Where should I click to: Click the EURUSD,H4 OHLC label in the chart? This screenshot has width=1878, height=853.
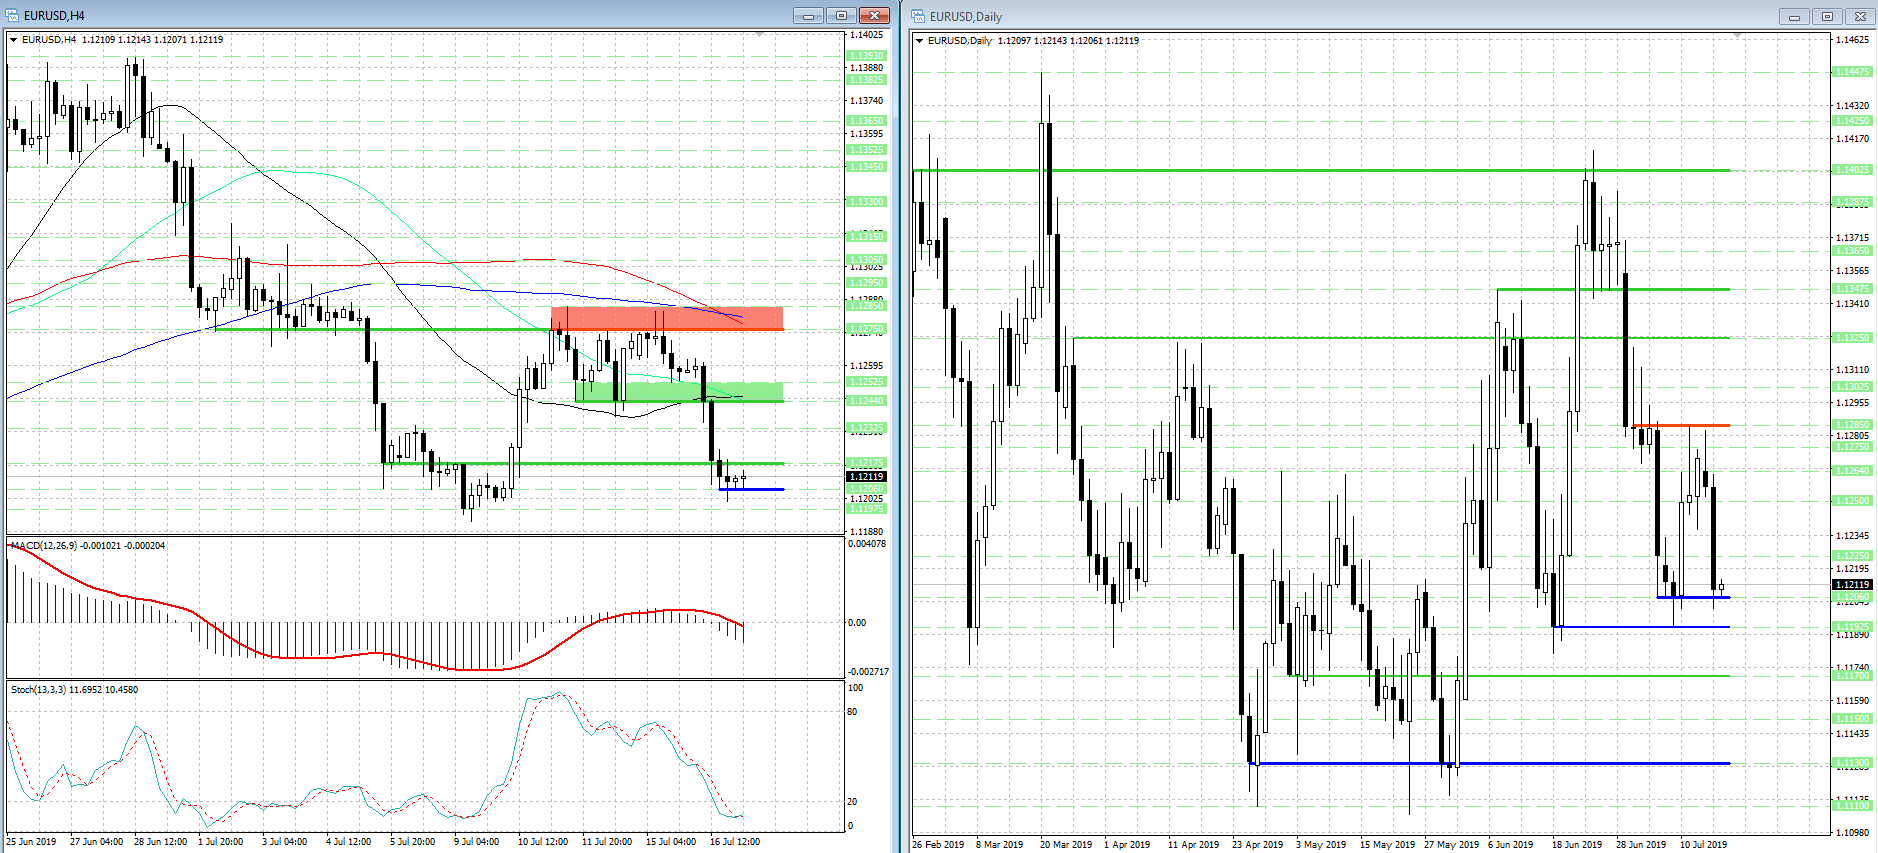pos(122,40)
